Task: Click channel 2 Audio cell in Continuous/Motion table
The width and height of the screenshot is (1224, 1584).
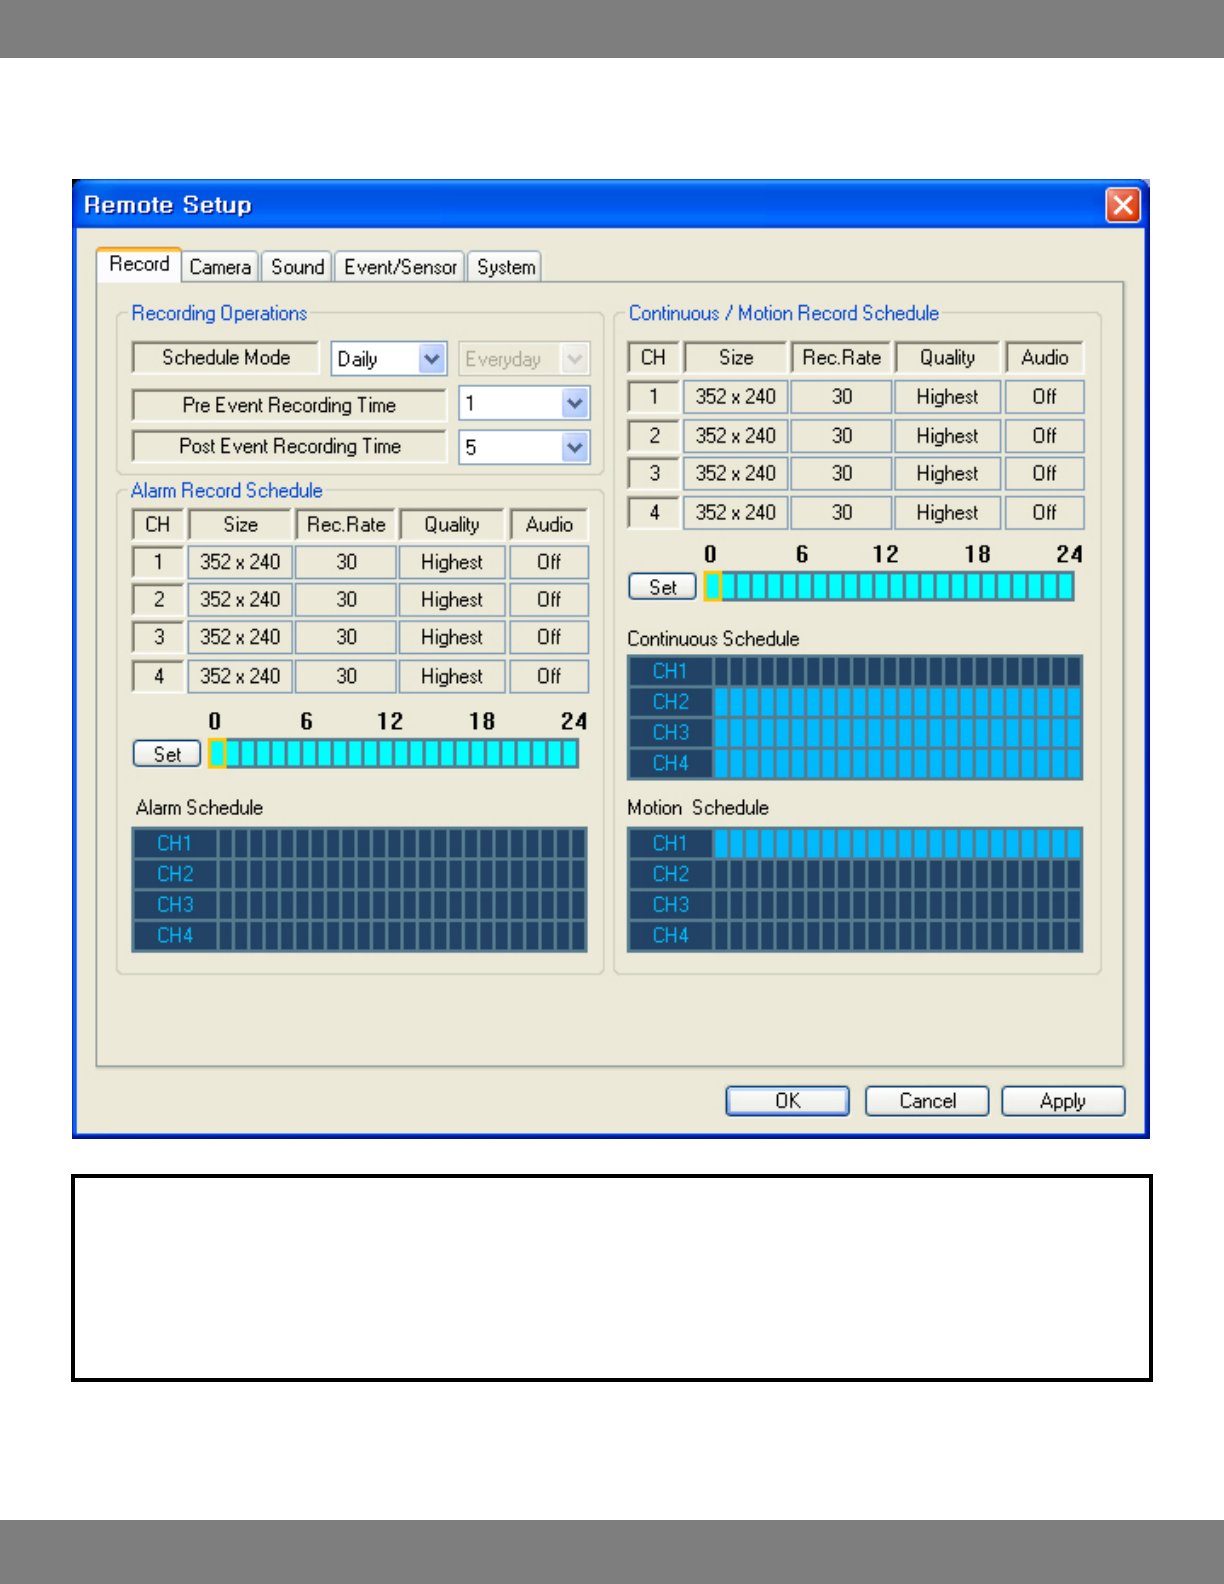Action: 1044,436
